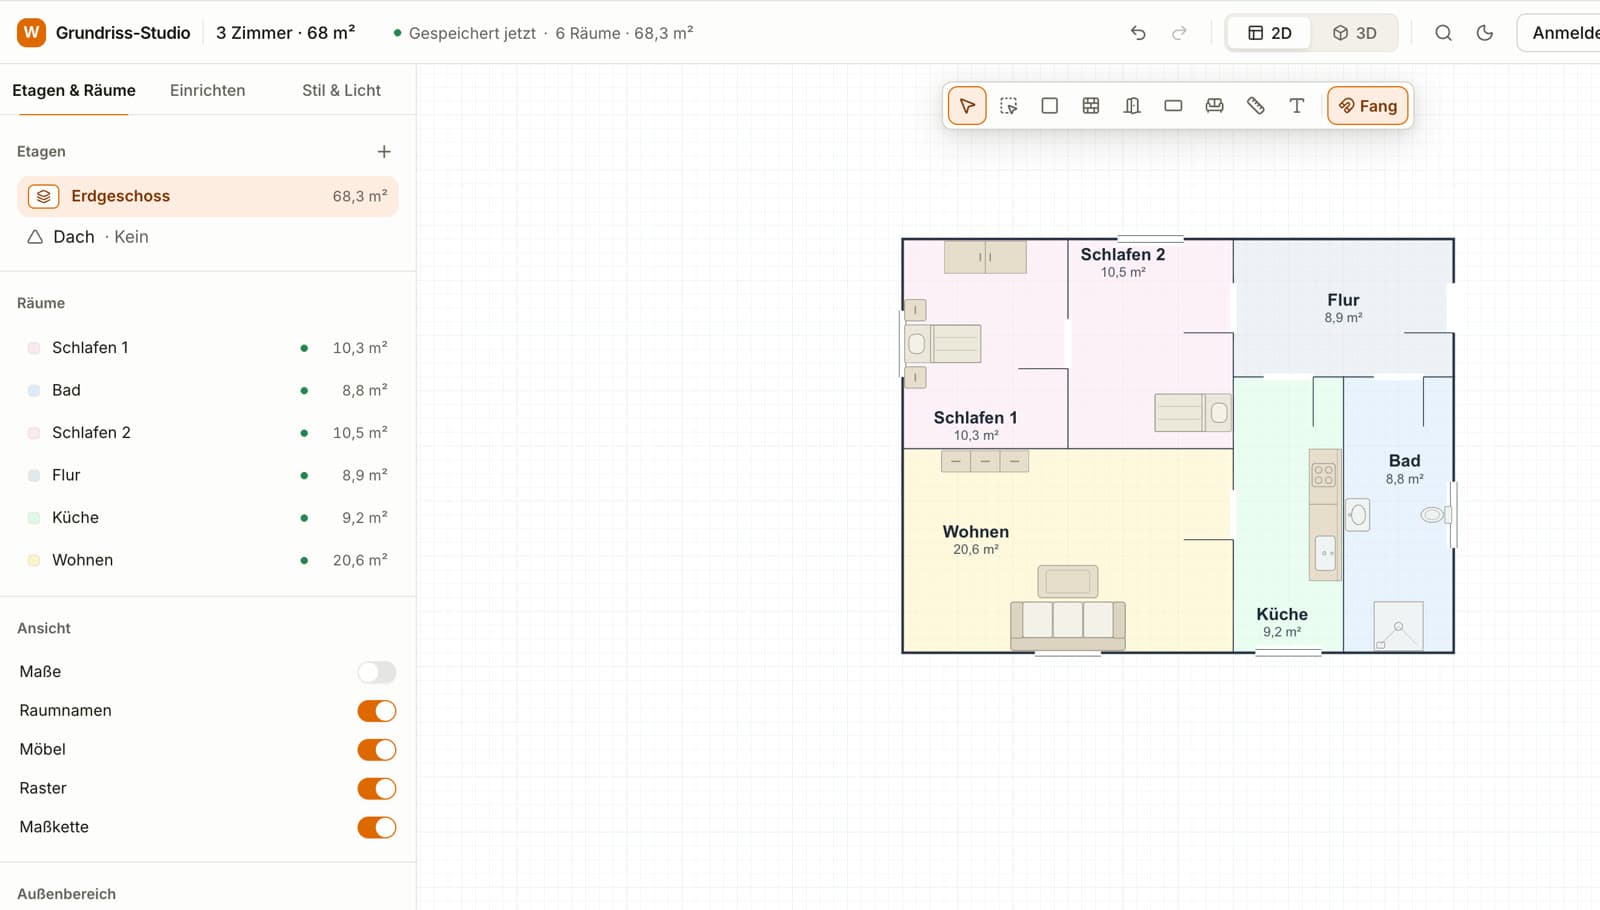
Task: Open the Einrichten tab
Action: pyautogui.click(x=207, y=90)
